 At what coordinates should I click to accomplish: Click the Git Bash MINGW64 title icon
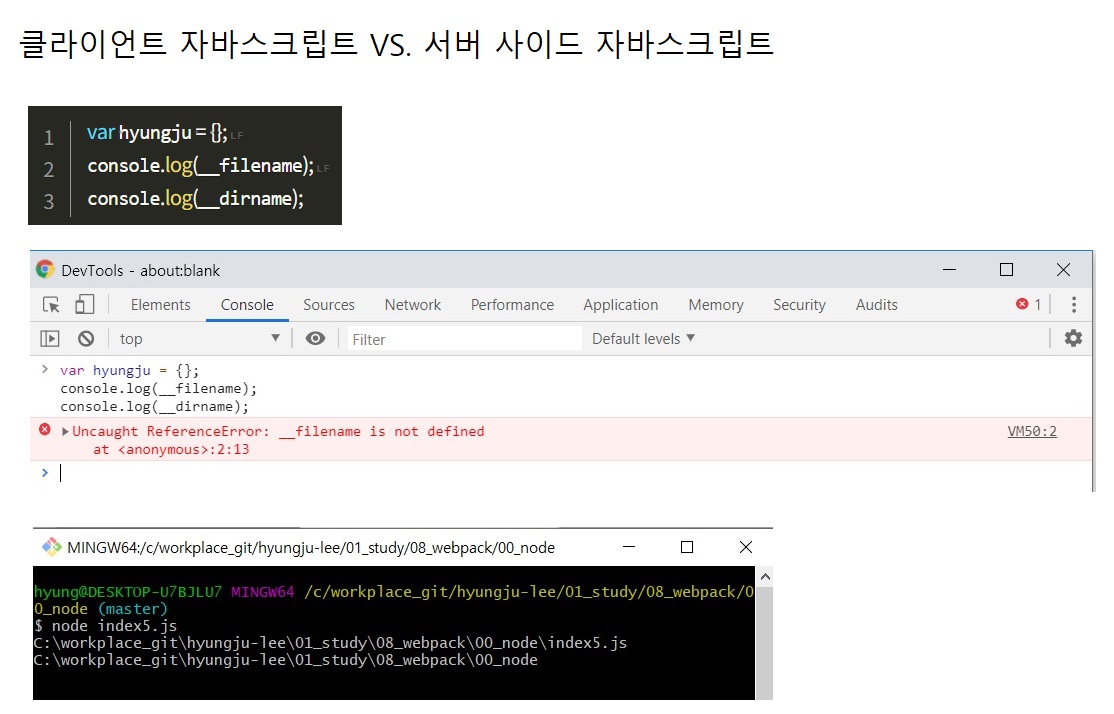point(51,547)
